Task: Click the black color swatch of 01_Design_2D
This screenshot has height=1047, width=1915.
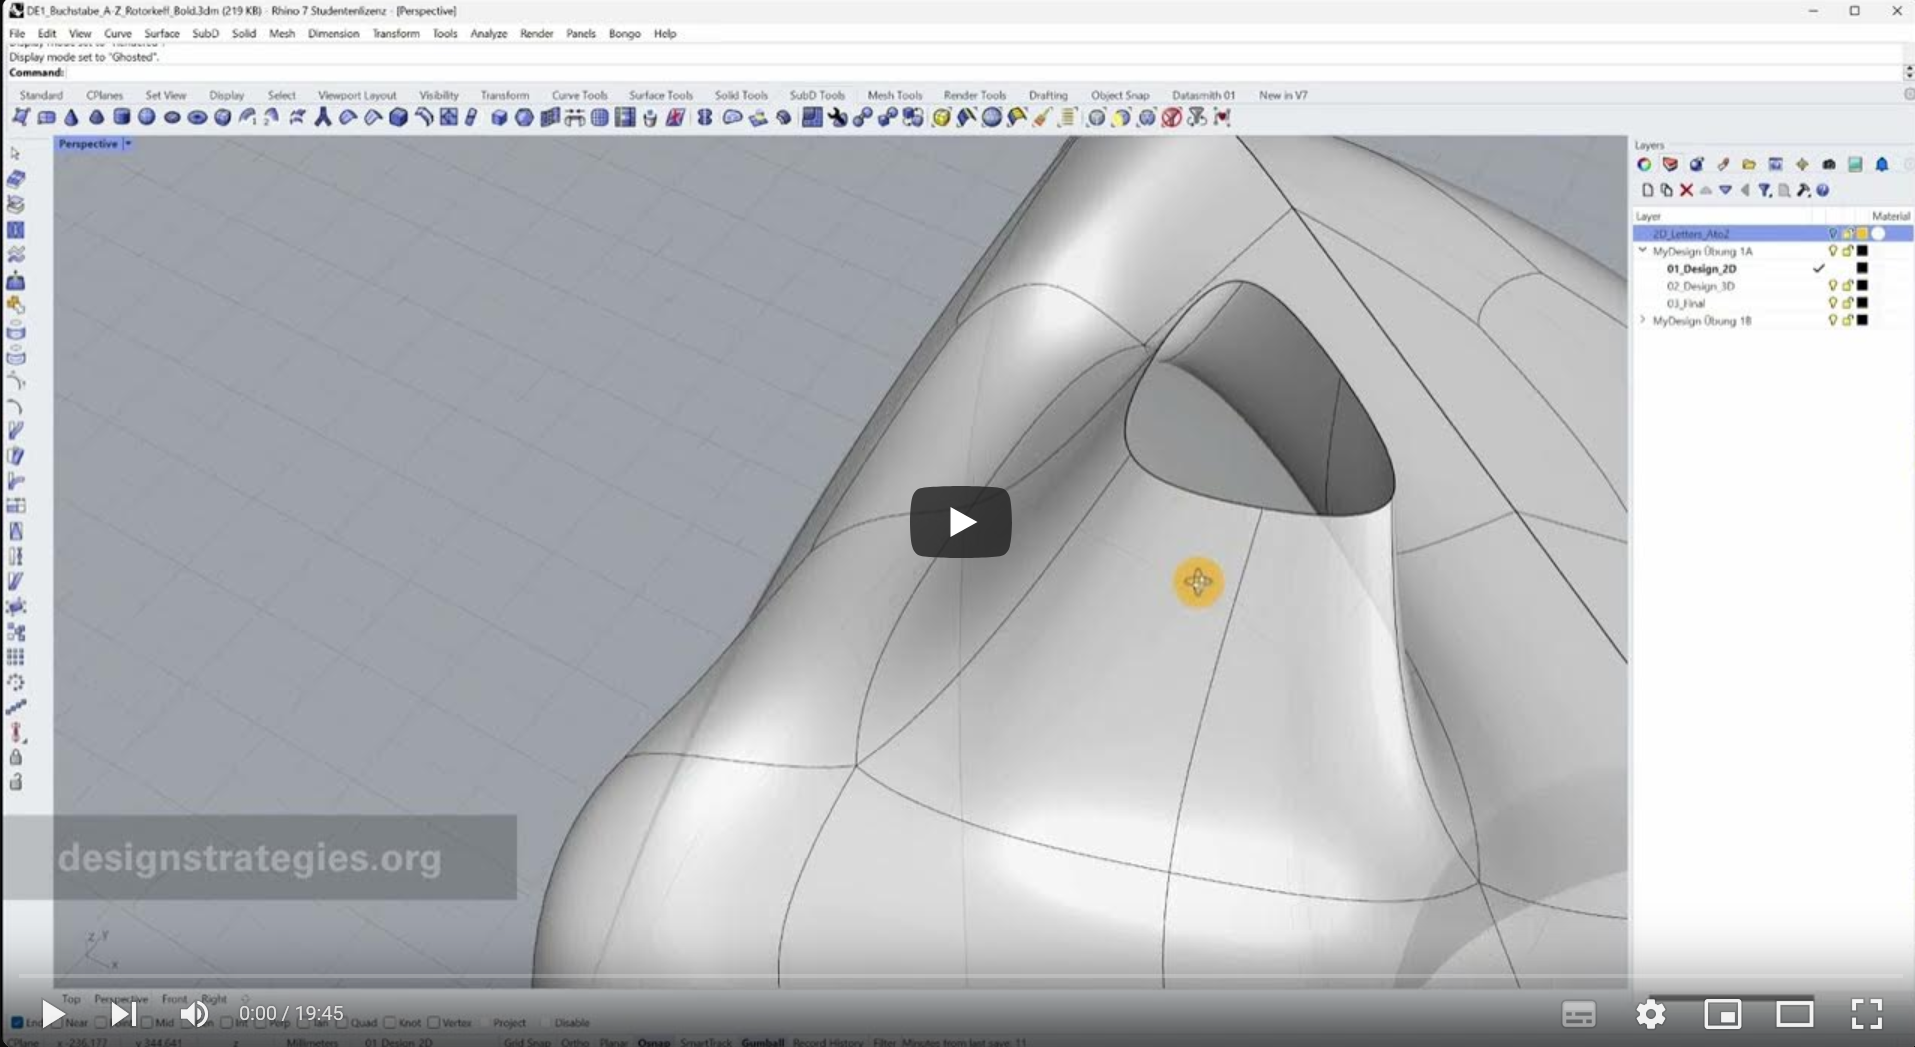Action: tap(1862, 268)
